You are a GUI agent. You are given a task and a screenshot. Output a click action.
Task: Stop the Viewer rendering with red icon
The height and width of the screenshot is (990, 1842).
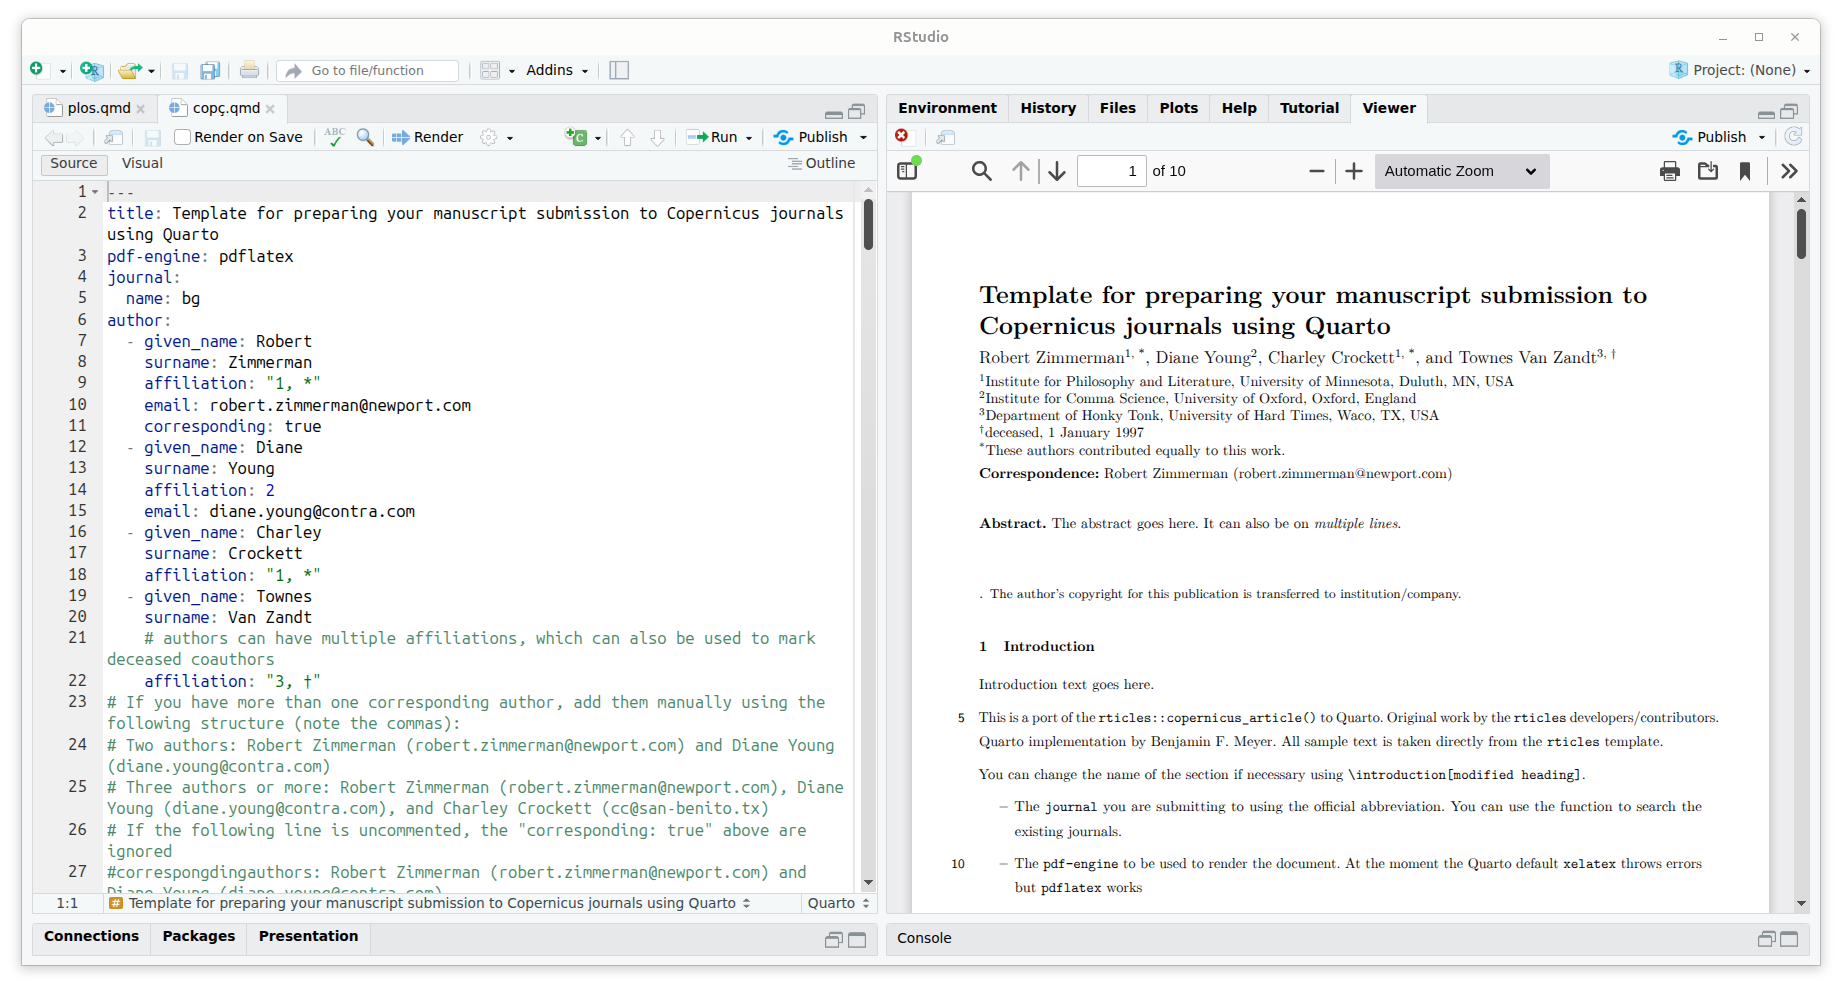902,136
